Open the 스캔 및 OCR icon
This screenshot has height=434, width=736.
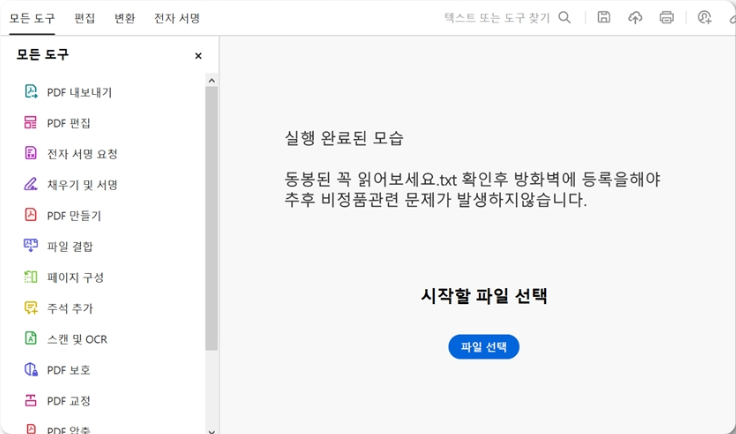click(30, 339)
